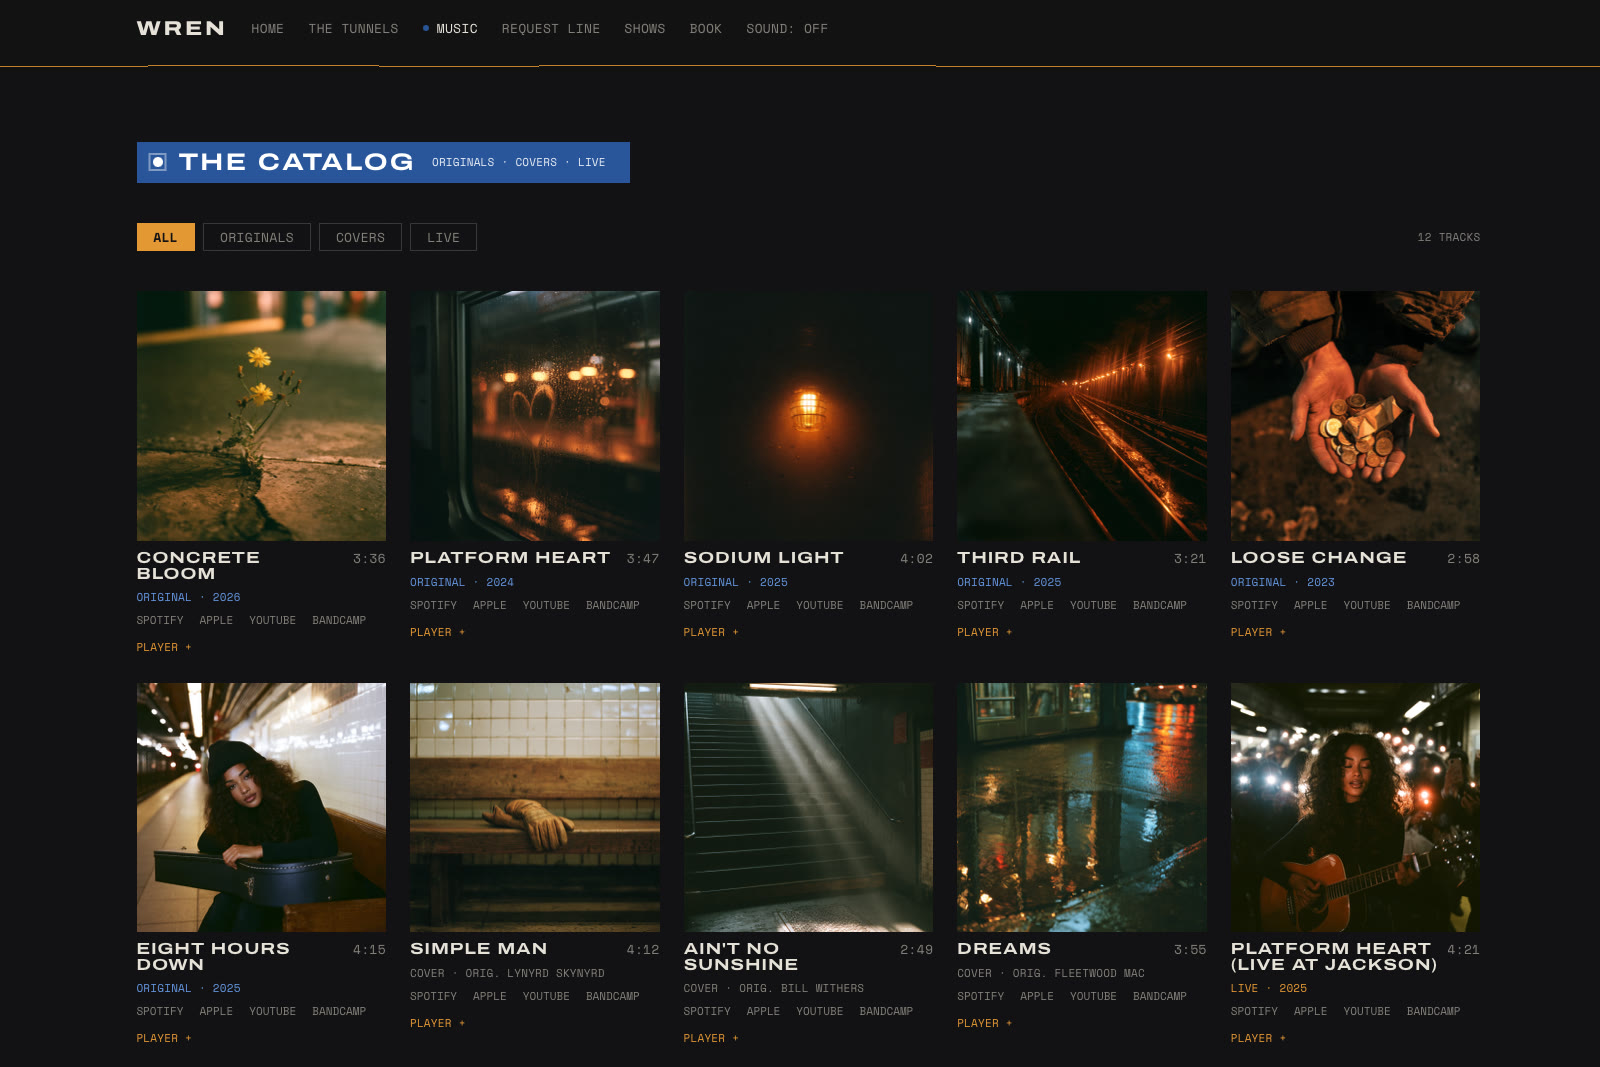Open The Tunnels nav link
Image resolution: width=1600 pixels, height=1067 pixels.
(x=353, y=29)
